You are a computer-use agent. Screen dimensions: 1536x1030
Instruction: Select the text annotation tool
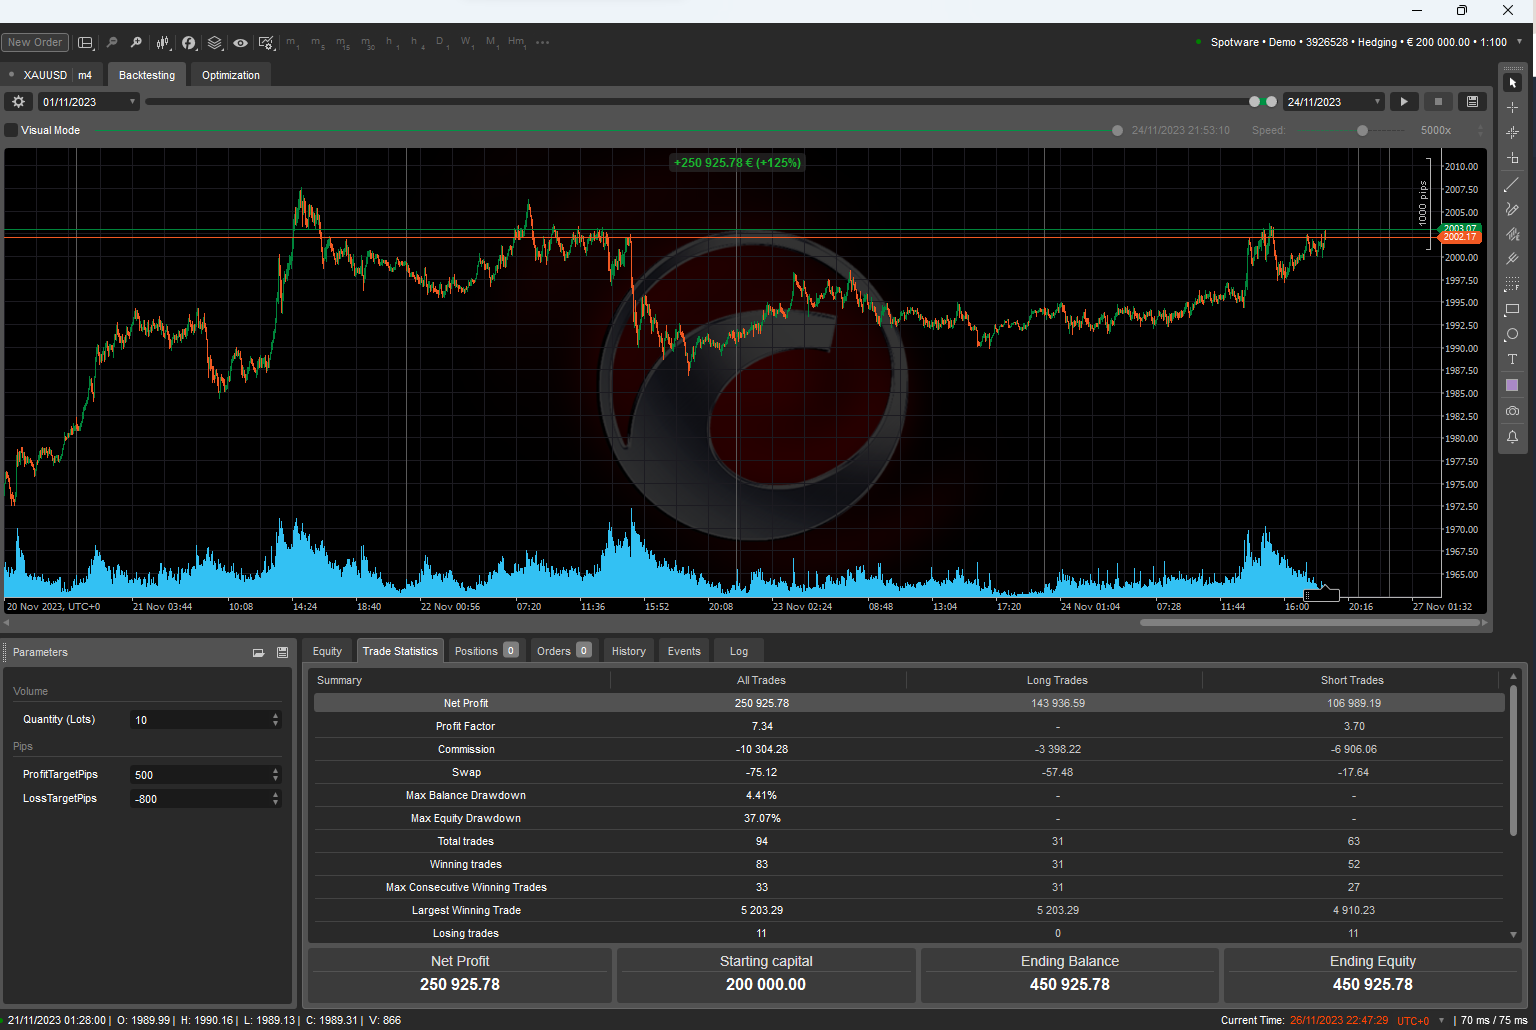pyautogui.click(x=1512, y=360)
